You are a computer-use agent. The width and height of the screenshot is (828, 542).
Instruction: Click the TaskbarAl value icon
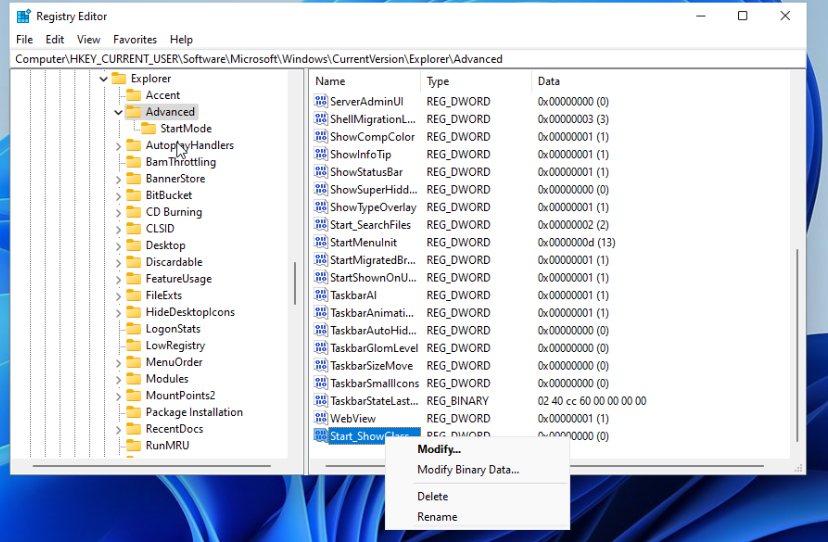321,295
